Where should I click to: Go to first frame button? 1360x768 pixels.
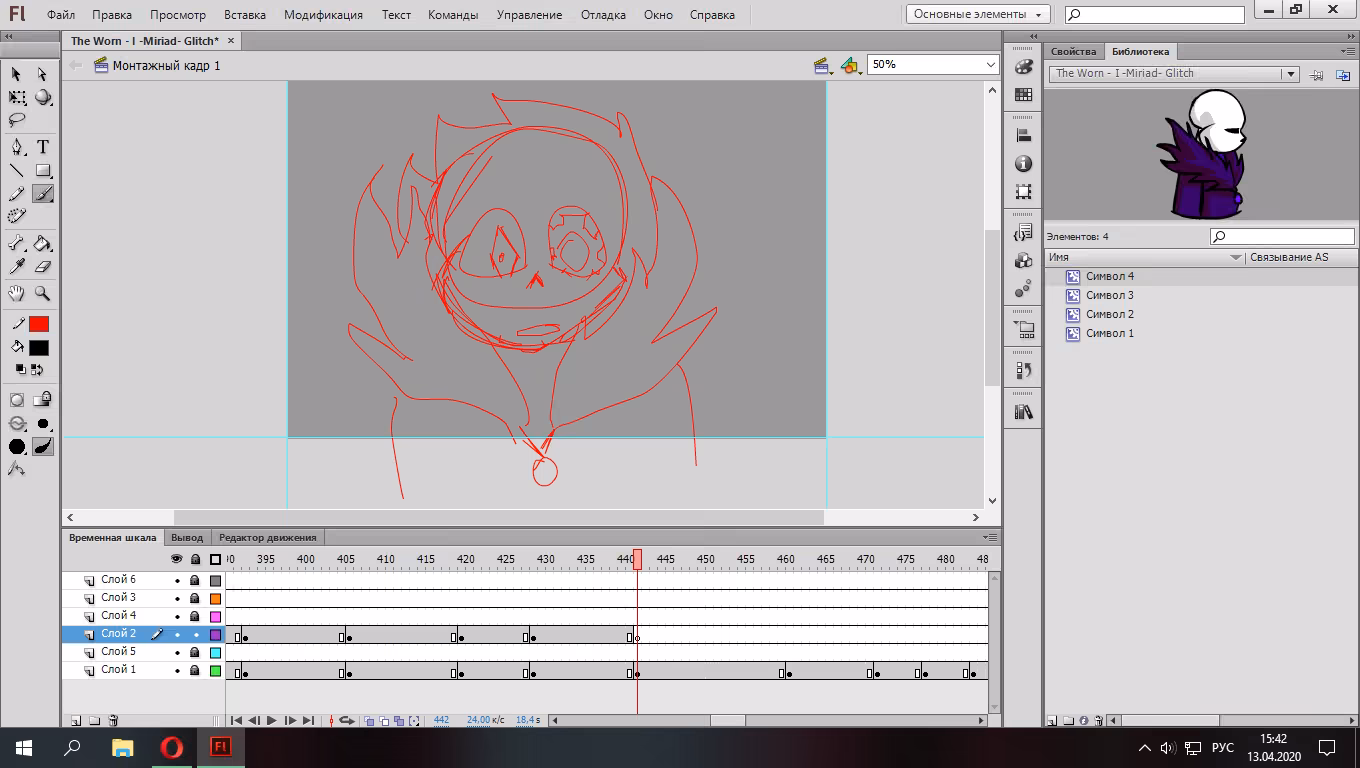(x=236, y=720)
